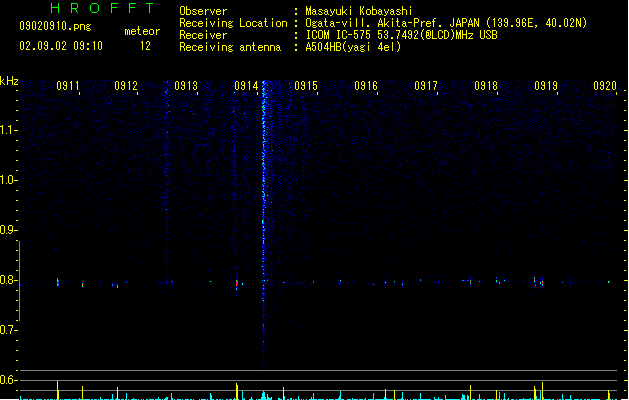Screen dimensions: 629x400
Task: Click the meteor count value 12
Action: (x=145, y=46)
